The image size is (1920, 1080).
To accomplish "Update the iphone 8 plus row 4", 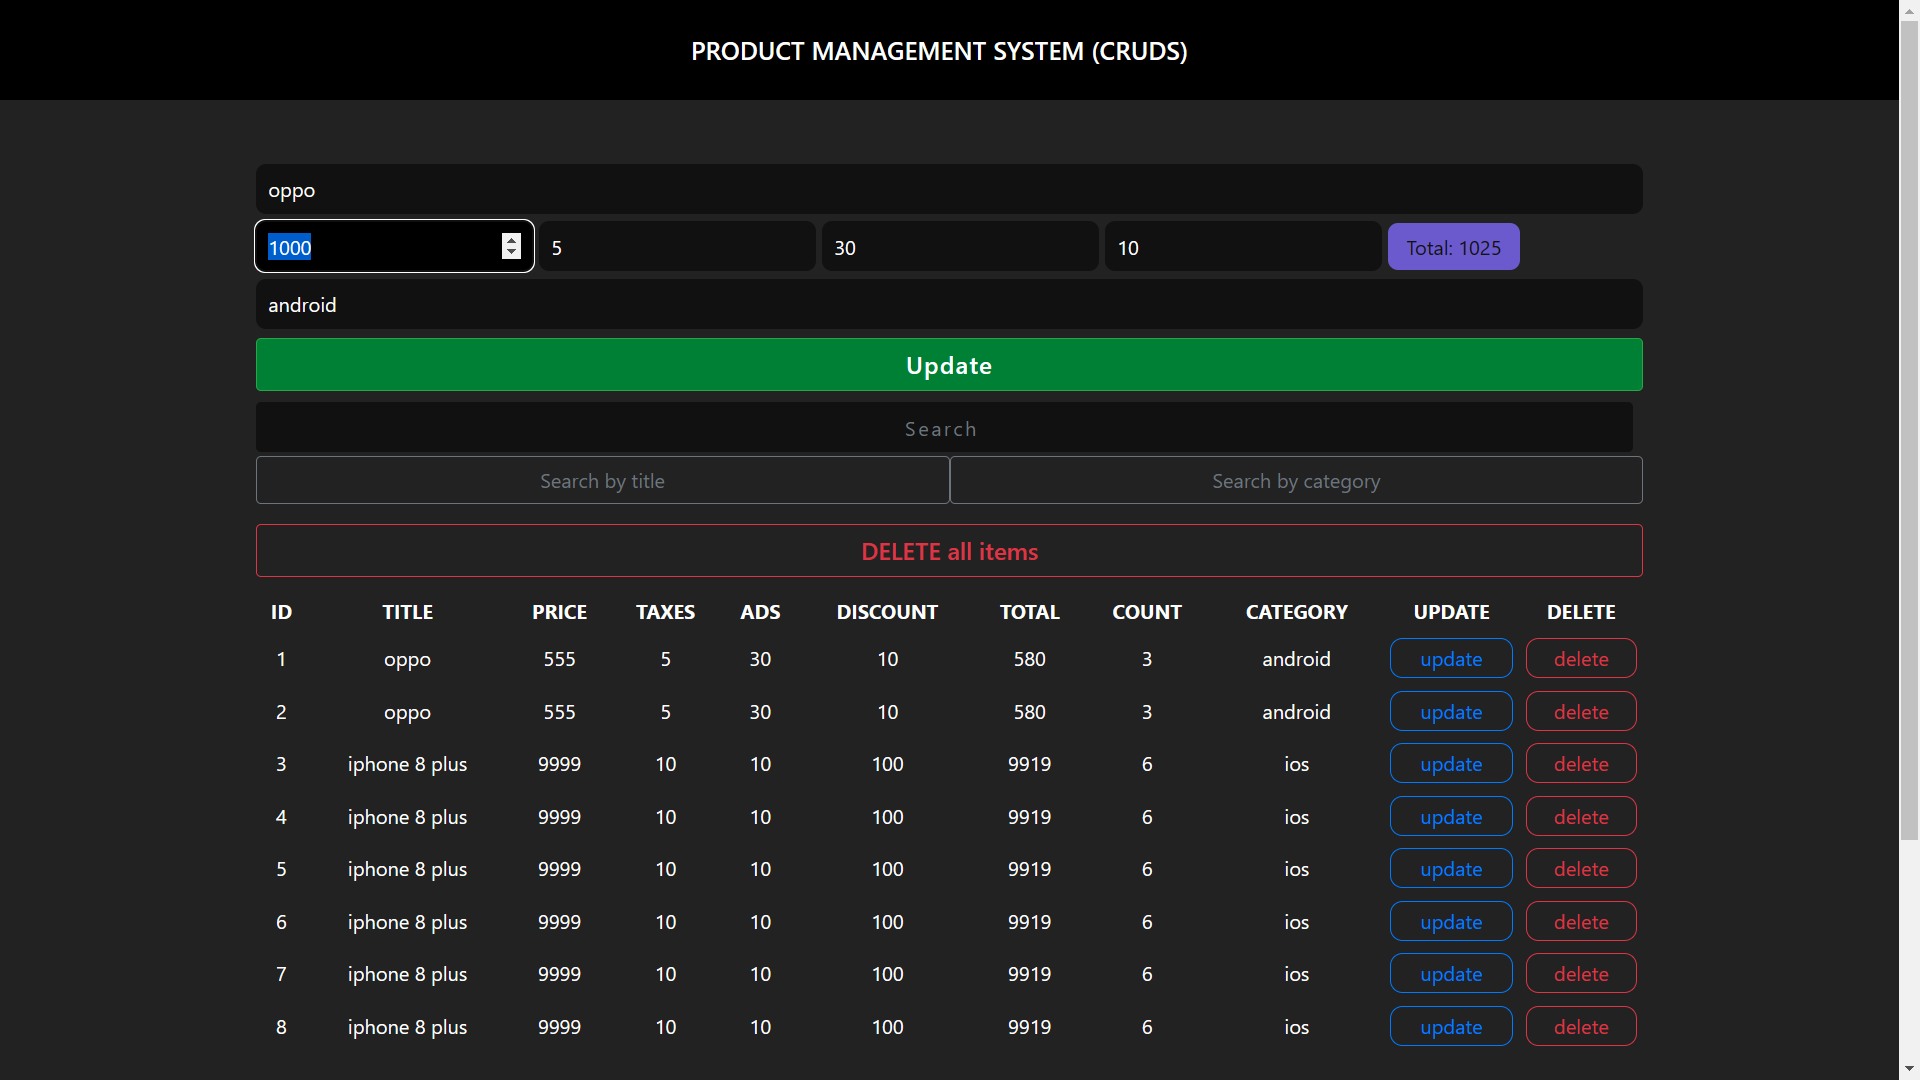I will (1451, 817).
